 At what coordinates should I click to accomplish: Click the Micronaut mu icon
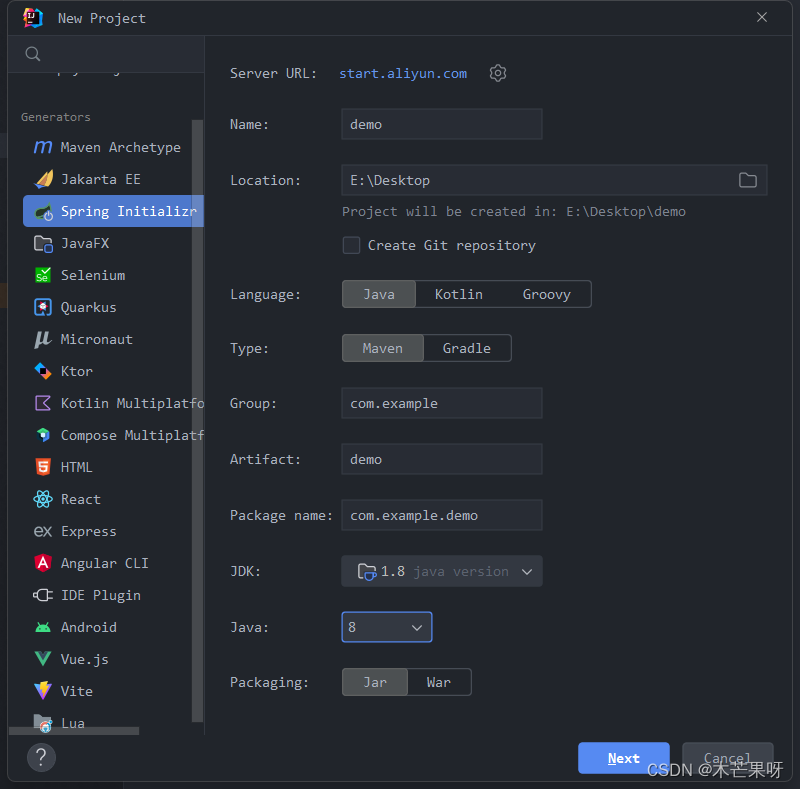coord(43,339)
